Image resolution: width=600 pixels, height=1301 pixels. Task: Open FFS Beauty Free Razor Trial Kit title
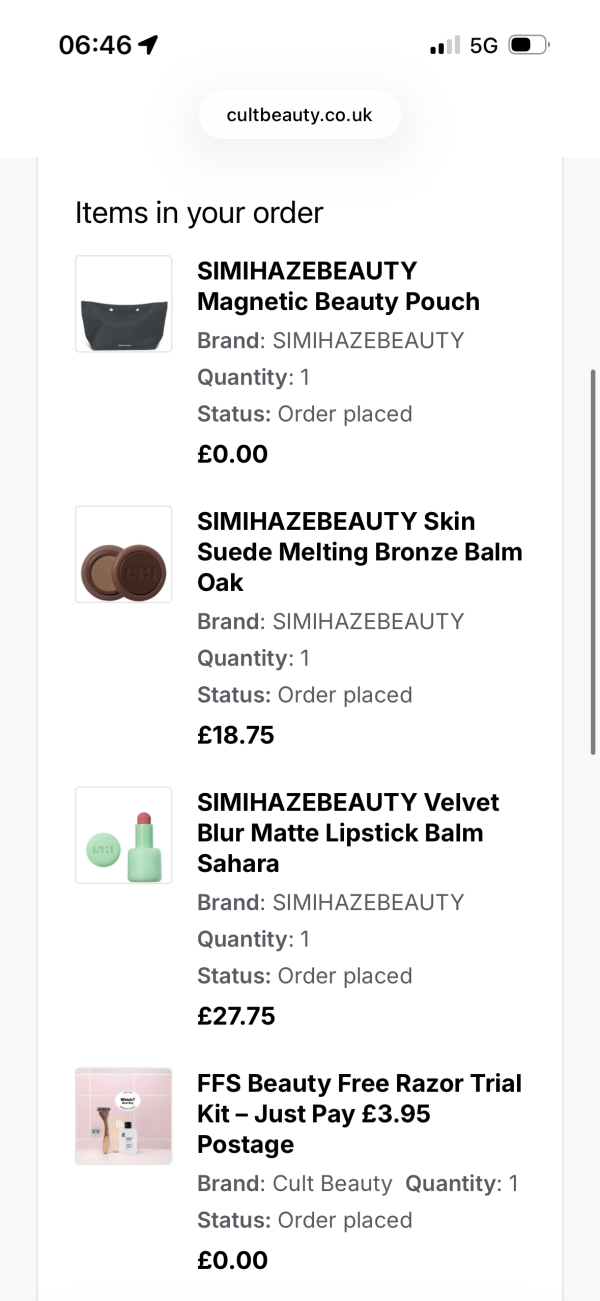[x=359, y=1113]
